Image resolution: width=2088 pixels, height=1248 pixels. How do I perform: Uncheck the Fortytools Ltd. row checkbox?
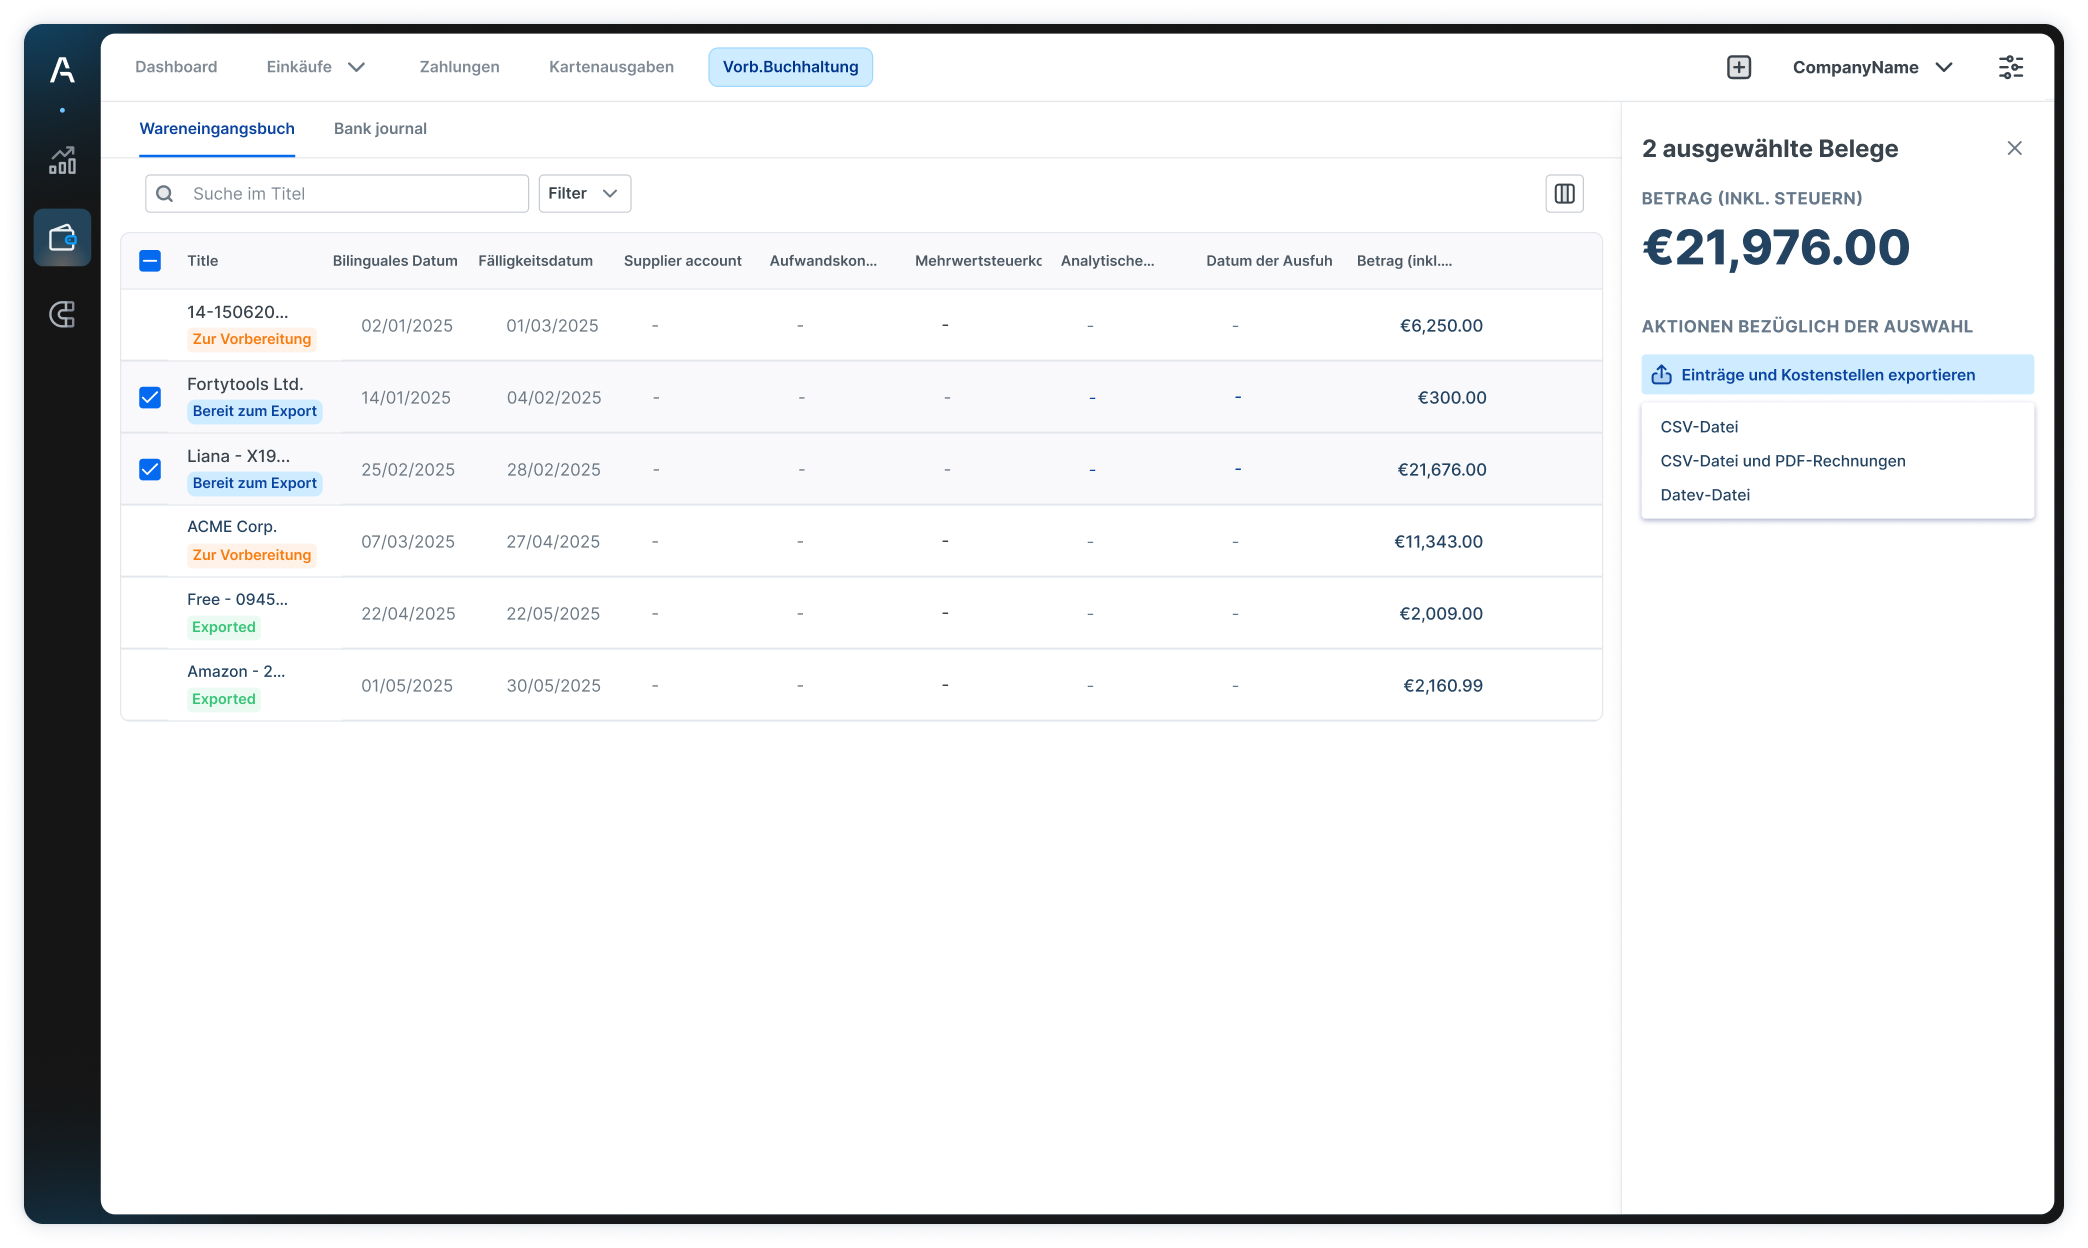click(150, 397)
